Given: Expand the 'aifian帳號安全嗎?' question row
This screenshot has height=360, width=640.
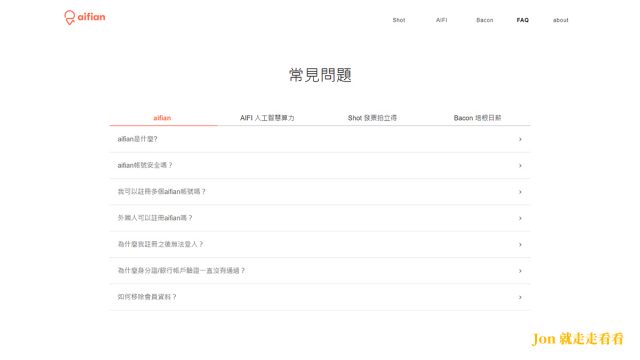Looking at the screenshot, I should 320,166.
